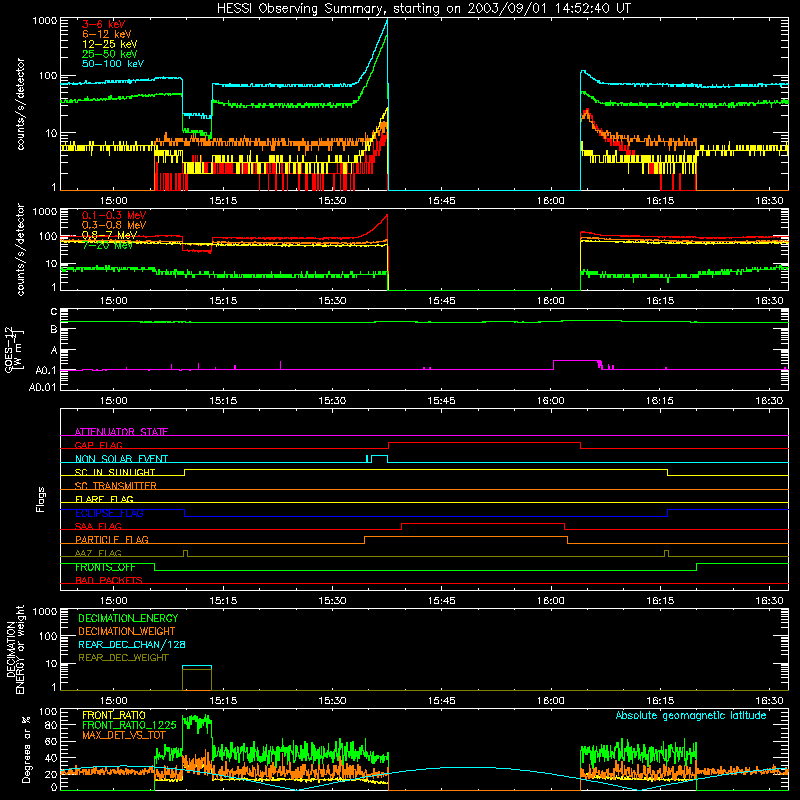Select the SC_TRANSMITTER flag label
This screenshot has width=800, height=800.
(115, 485)
